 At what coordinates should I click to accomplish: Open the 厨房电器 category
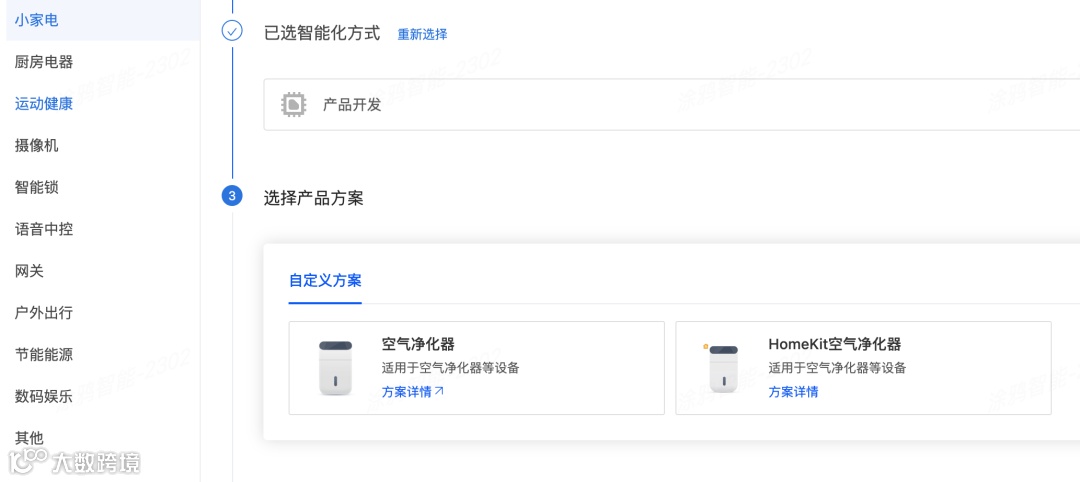(x=44, y=62)
